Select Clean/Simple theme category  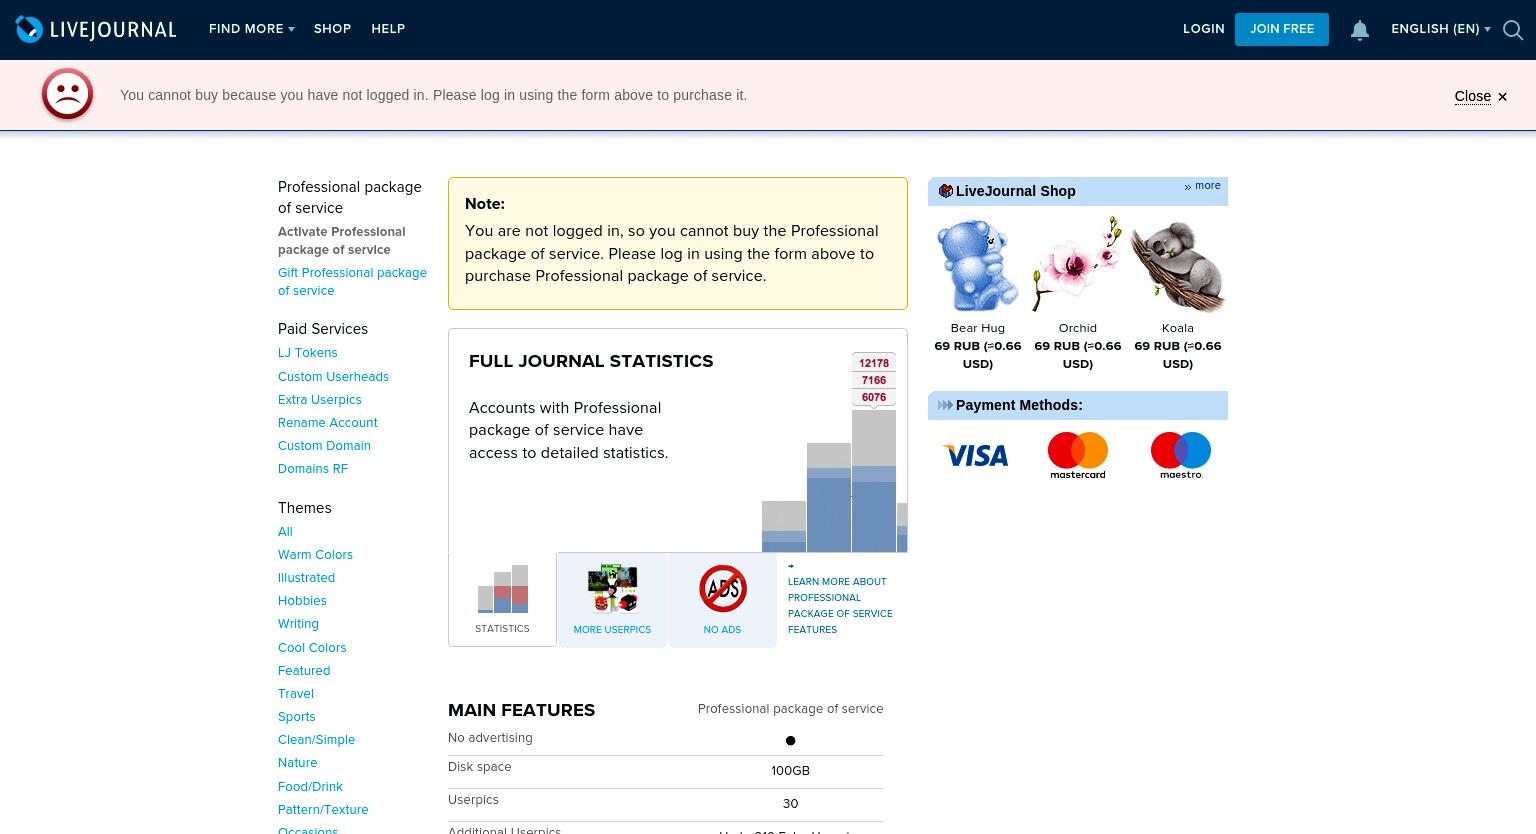coord(316,740)
